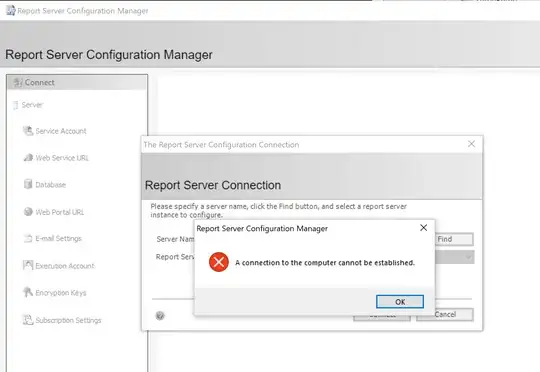Screen dimensions: 540x372
Task: Click the Web Service URL icon
Action: pyautogui.click(x=28, y=157)
